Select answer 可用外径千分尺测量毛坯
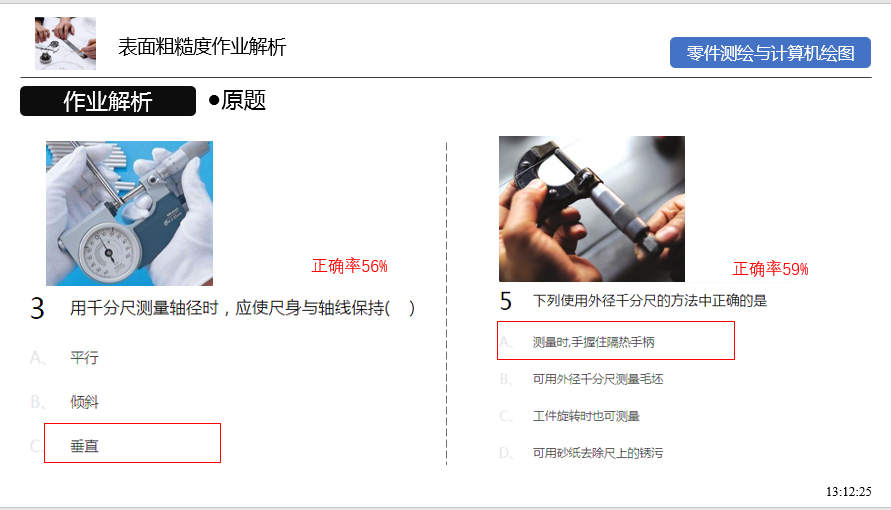Image resolution: width=891 pixels, height=510 pixels. tap(598, 379)
